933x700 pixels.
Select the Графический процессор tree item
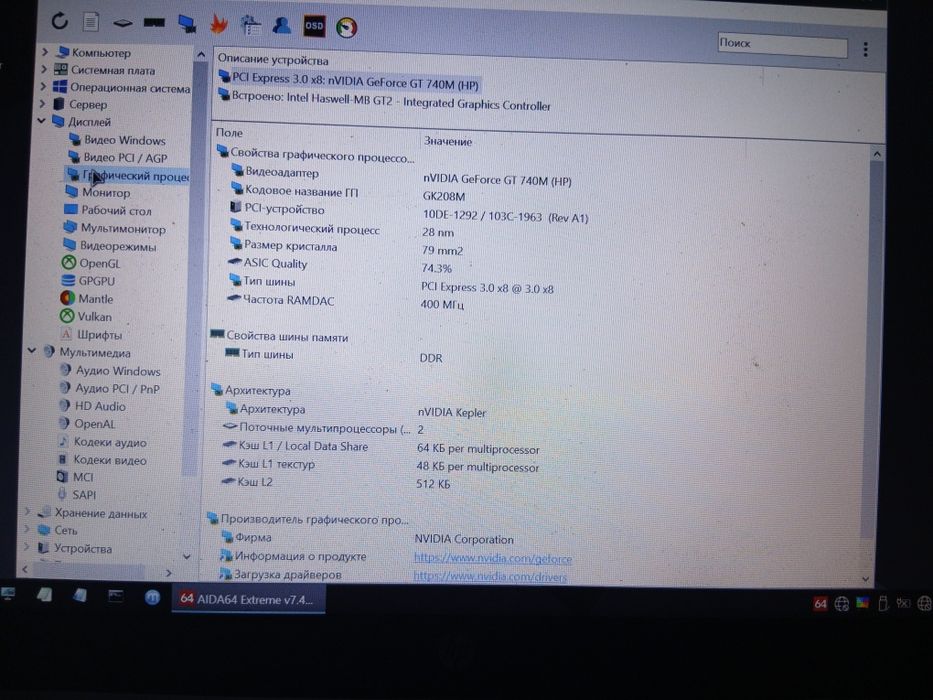click(x=128, y=176)
